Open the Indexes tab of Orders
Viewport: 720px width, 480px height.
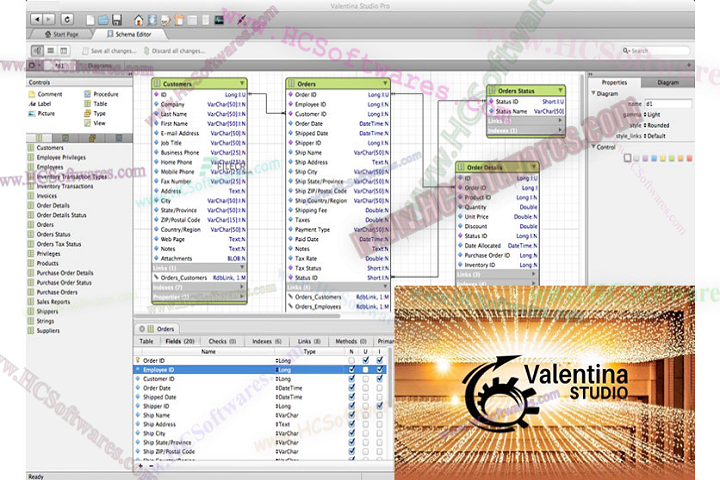266,341
